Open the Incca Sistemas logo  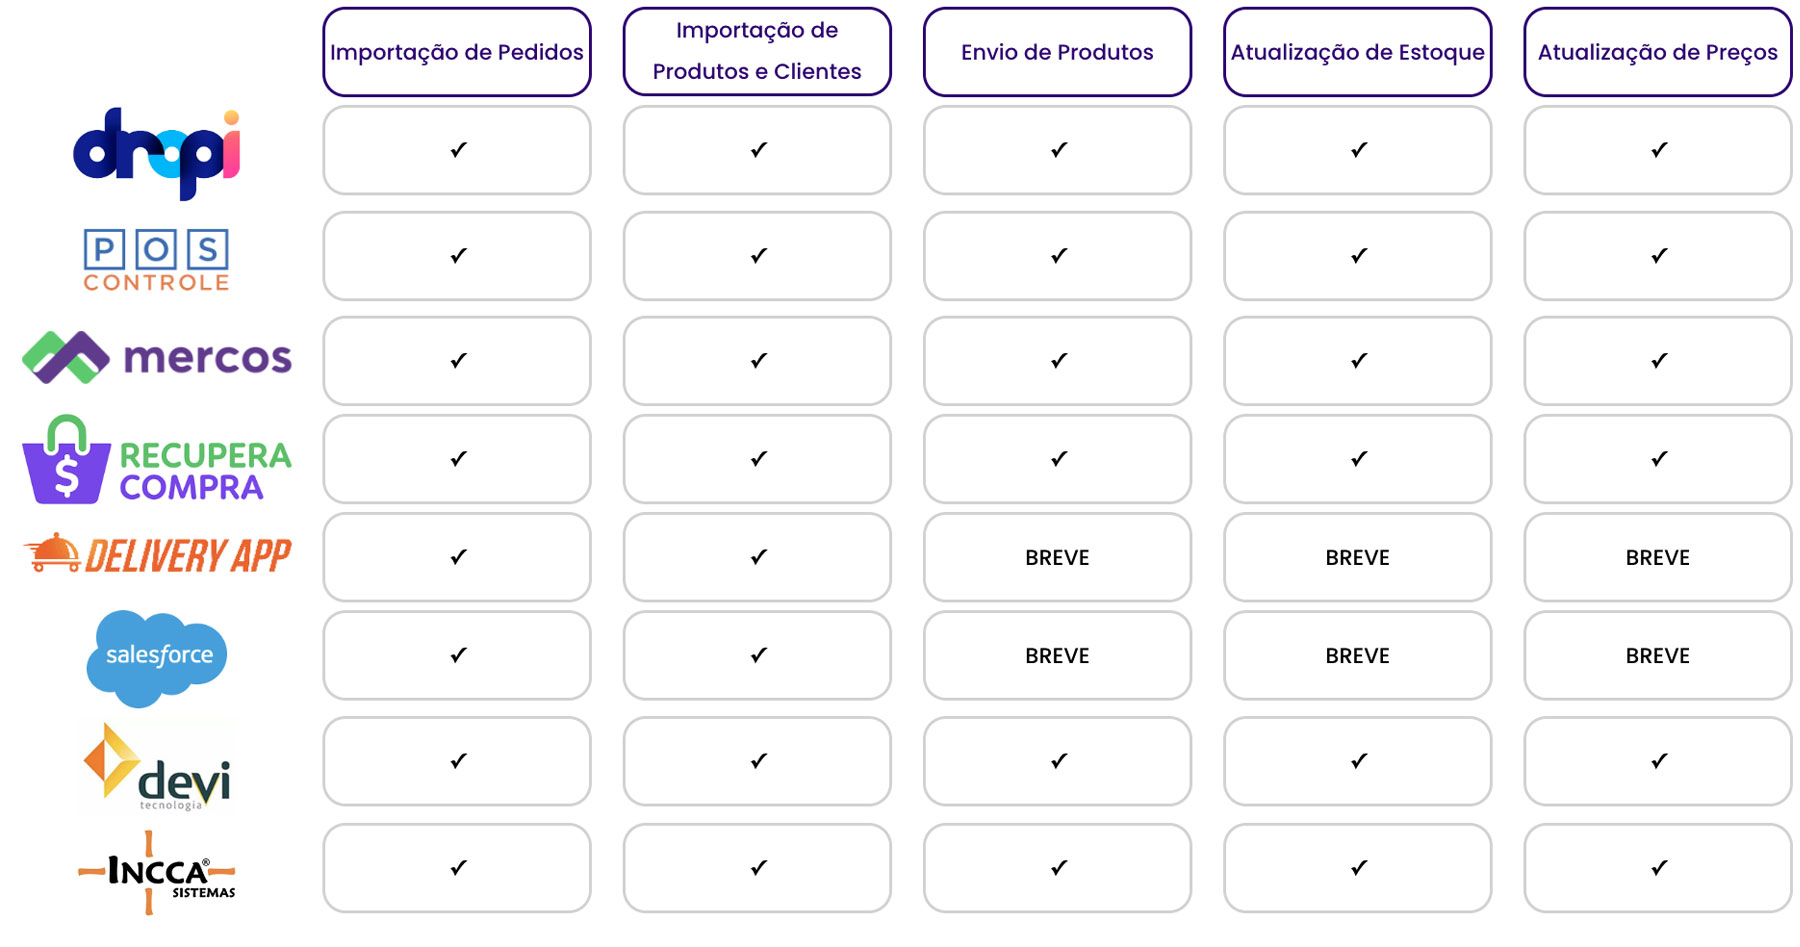pos(157,872)
